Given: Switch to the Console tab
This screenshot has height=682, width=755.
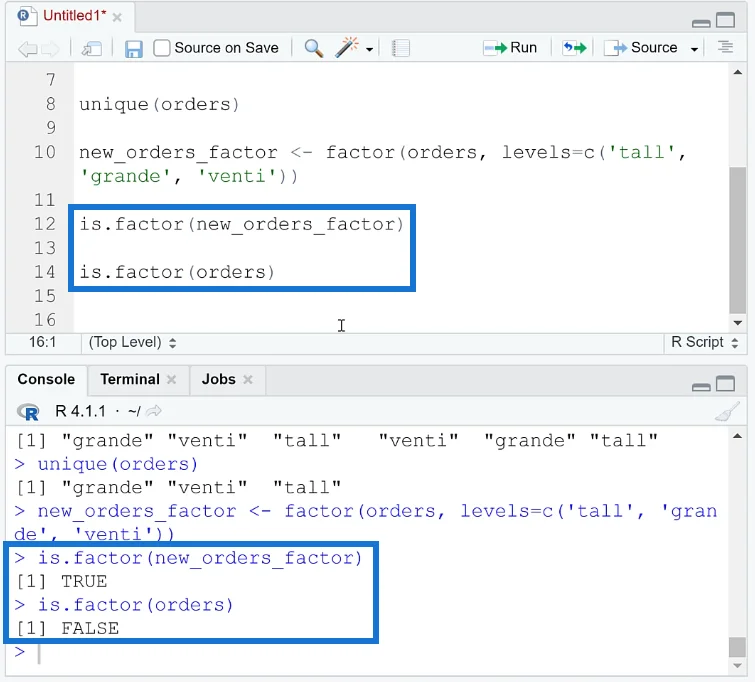Looking at the screenshot, I should [46, 380].
